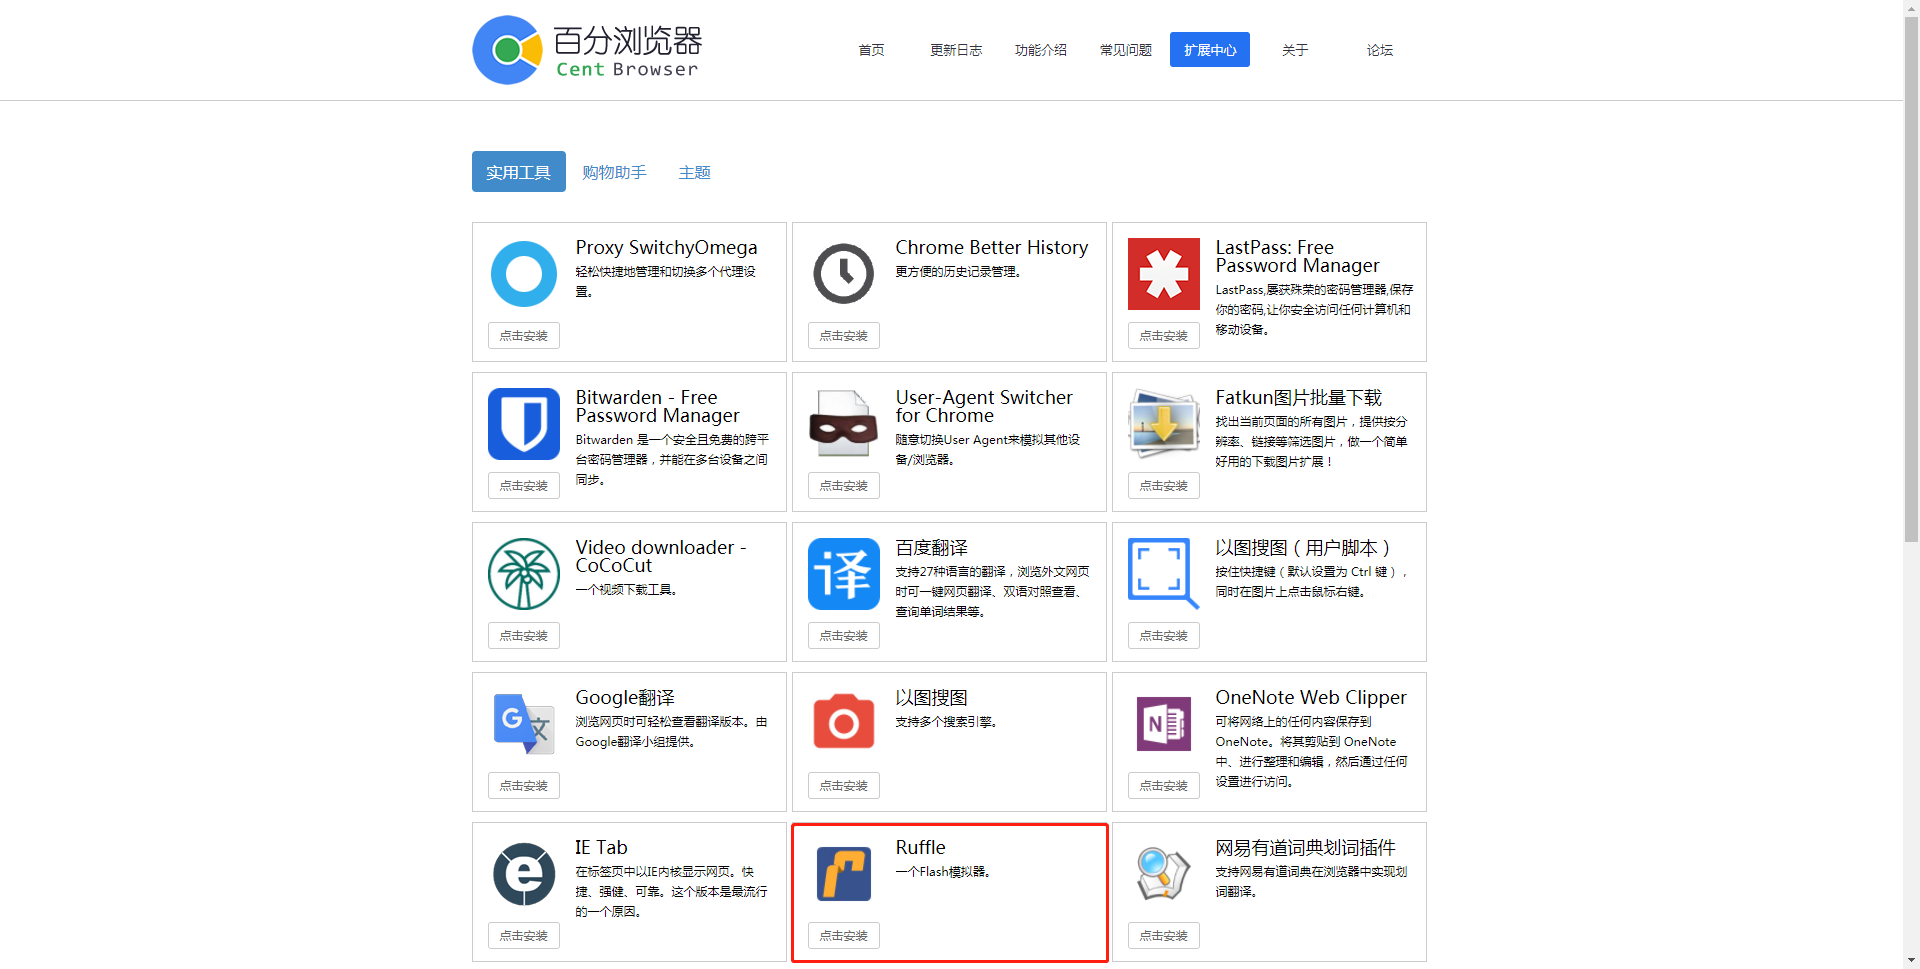Image resolution: width=1920 pixels, height=969 pixels.
Task: Click the page scrollbar thumb
Action: pyautogui.click(x=1911, y=278)
